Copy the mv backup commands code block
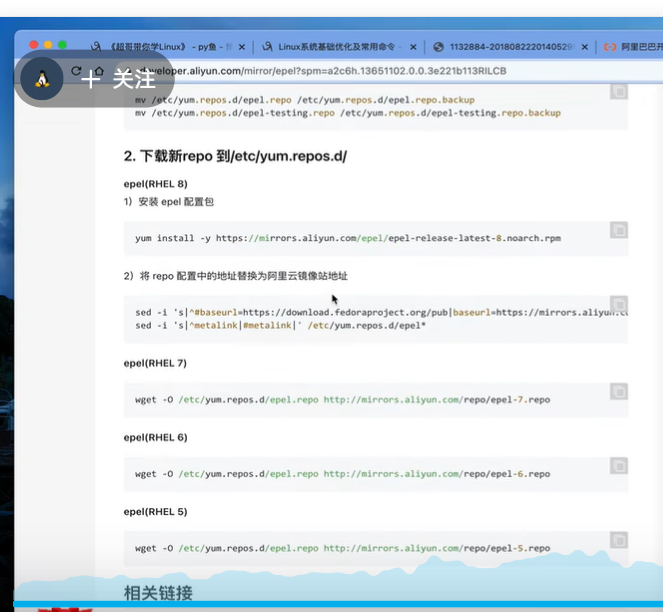The width and height of the screenshot is (663, 612). click(619, 91)
